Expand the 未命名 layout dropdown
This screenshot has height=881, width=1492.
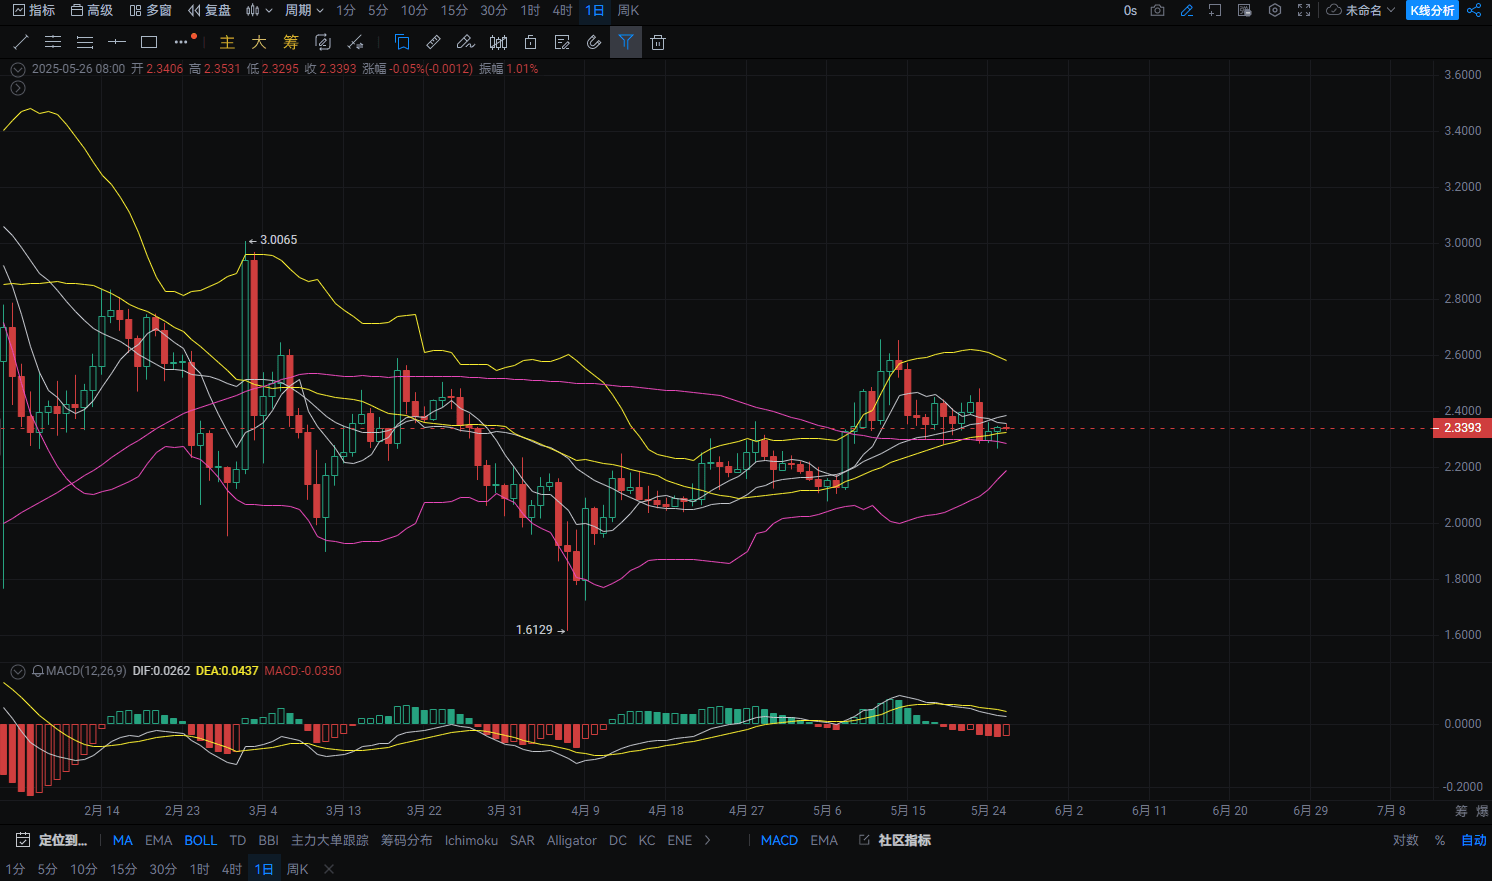tap(1361, 10)
